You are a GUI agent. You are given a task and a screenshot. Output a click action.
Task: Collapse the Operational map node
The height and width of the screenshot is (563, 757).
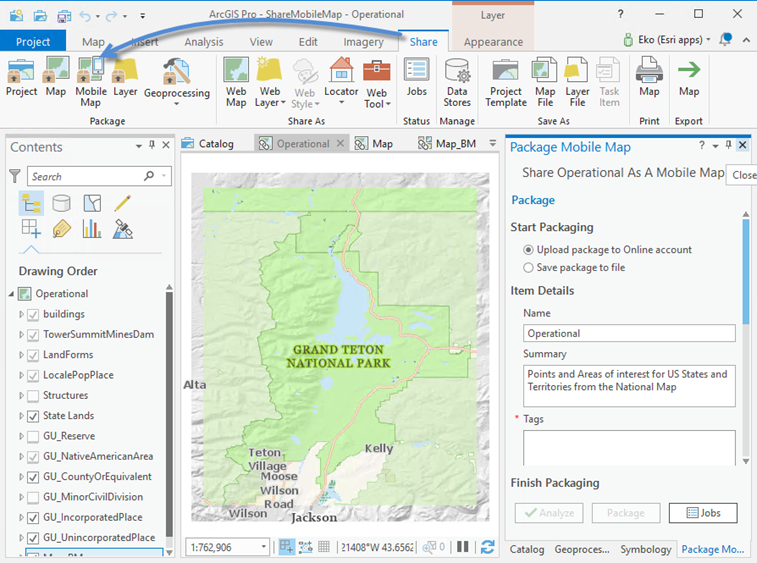tap(11, 294)
